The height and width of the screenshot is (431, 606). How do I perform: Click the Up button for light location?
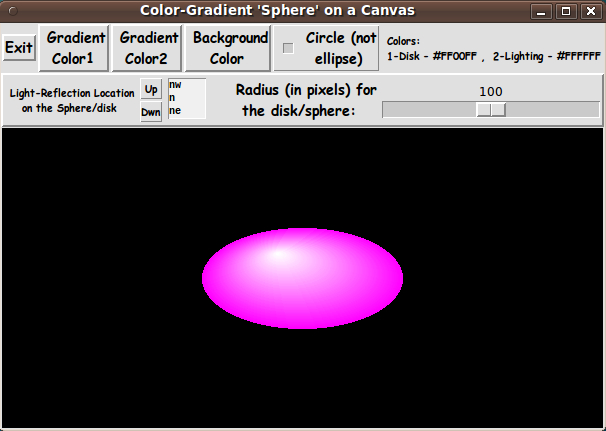point(151,90)
